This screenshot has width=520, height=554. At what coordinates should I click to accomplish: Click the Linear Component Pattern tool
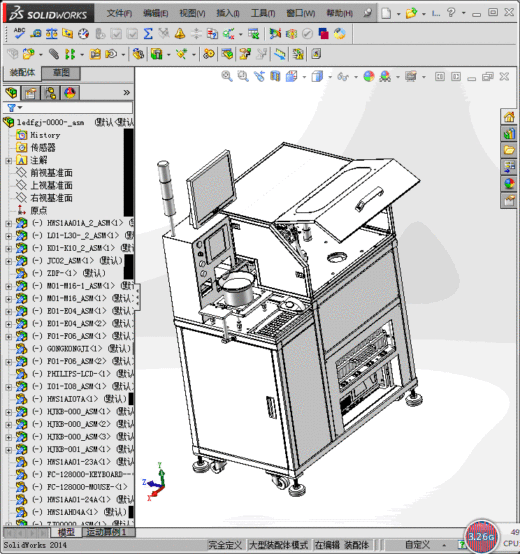70,54
